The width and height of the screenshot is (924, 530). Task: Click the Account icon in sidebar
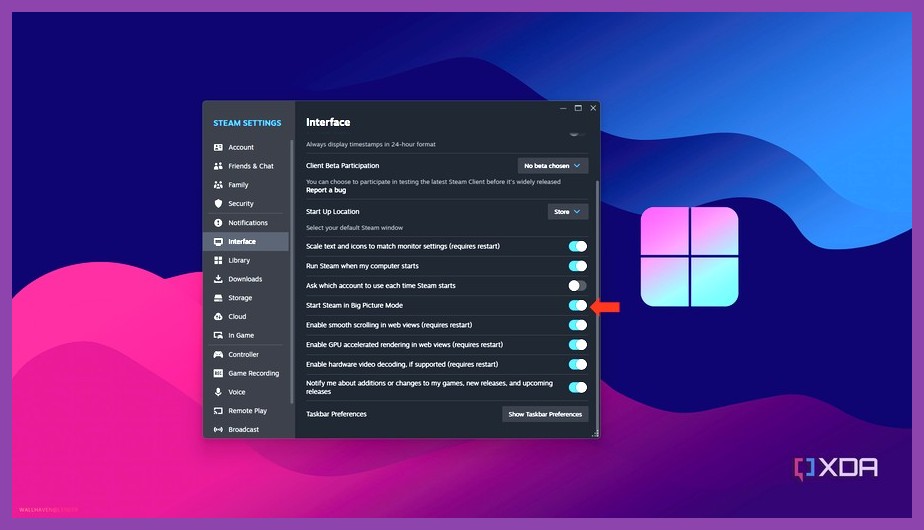218,147
